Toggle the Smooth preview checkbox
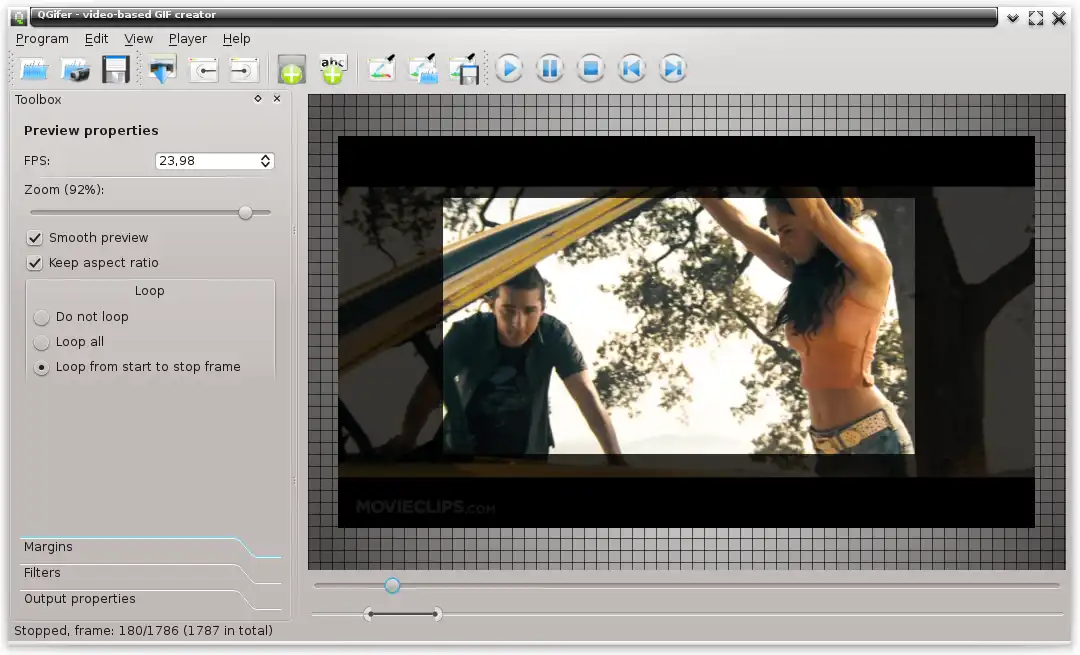1080x655 pixels. [x=35, y=238]
